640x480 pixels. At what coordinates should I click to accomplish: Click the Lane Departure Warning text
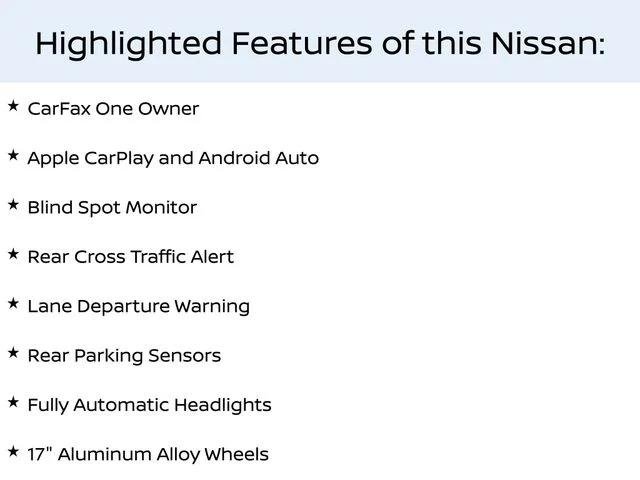point(139,307)
